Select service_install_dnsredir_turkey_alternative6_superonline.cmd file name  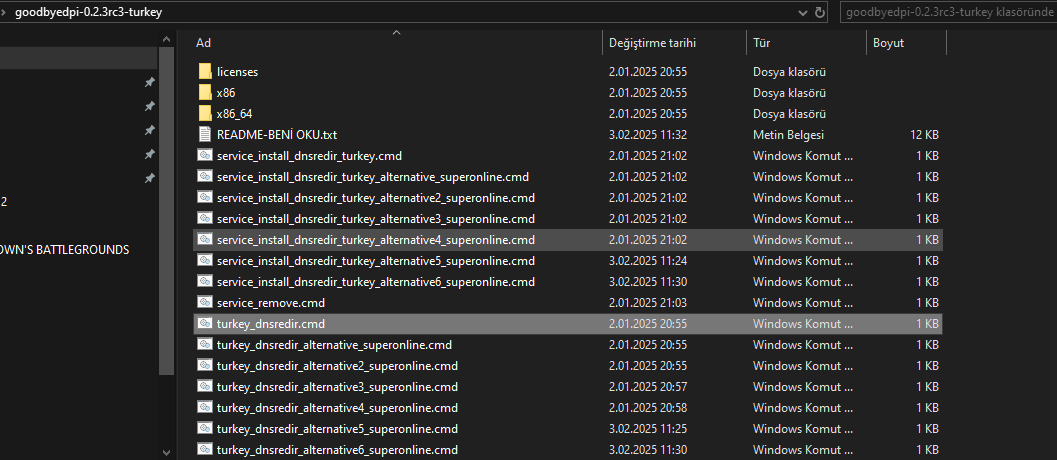coord(376,281)
